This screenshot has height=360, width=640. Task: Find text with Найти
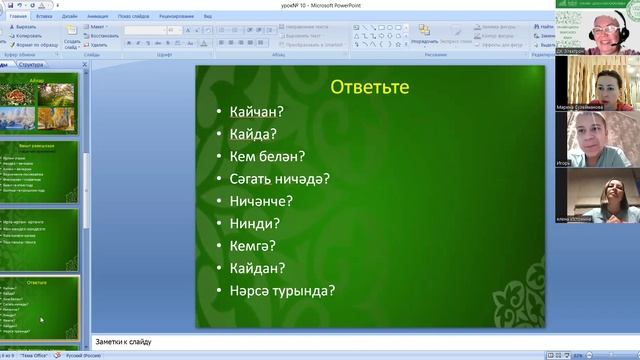[543, 27]
